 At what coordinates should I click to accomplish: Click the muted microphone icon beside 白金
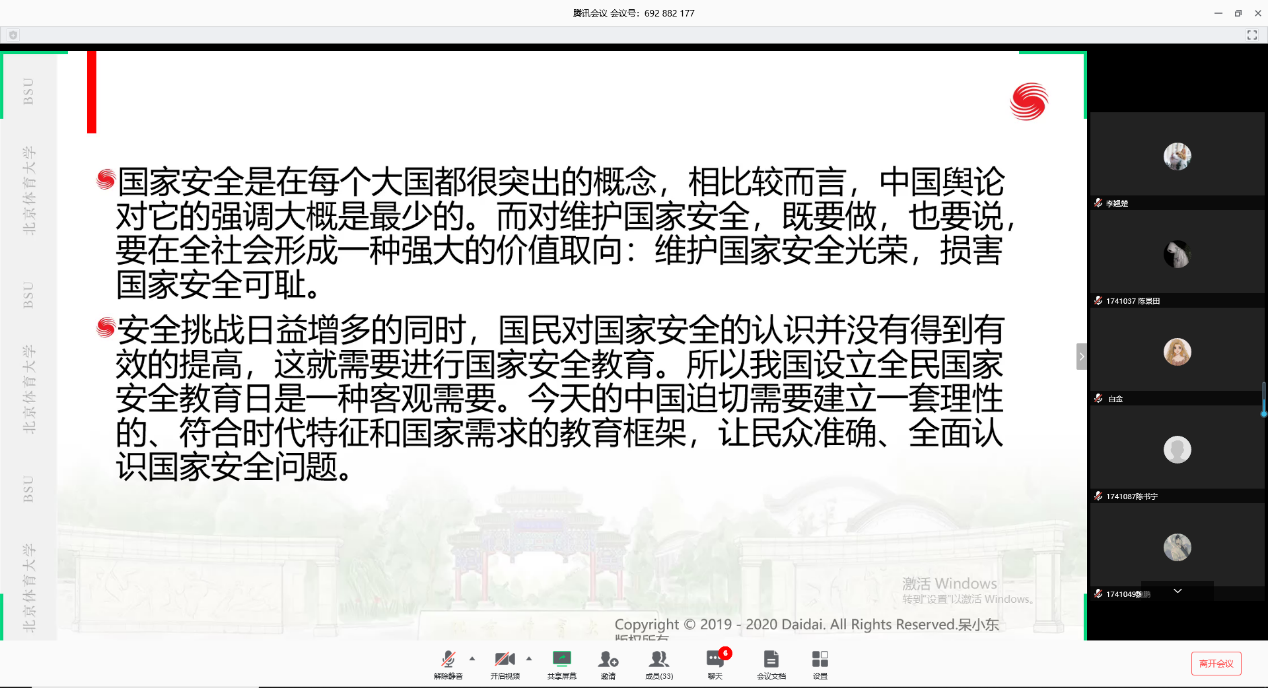[1098, 398]
